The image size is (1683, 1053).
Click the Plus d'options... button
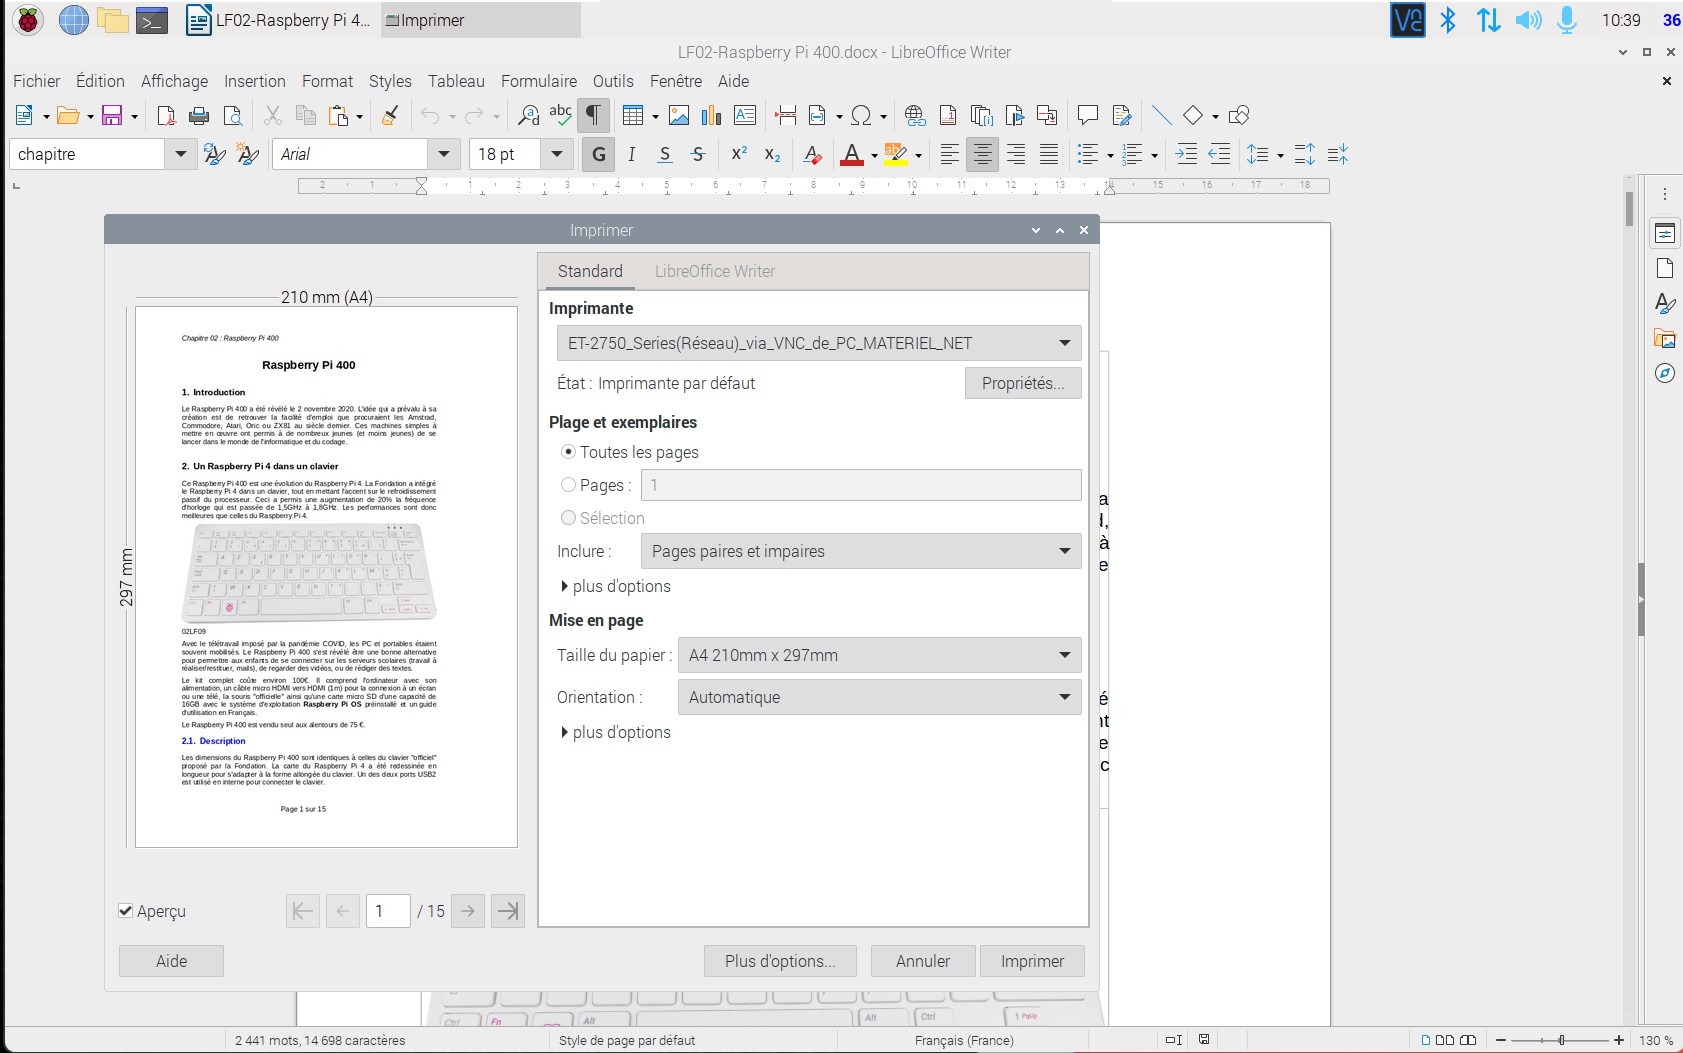click(780, 961)
